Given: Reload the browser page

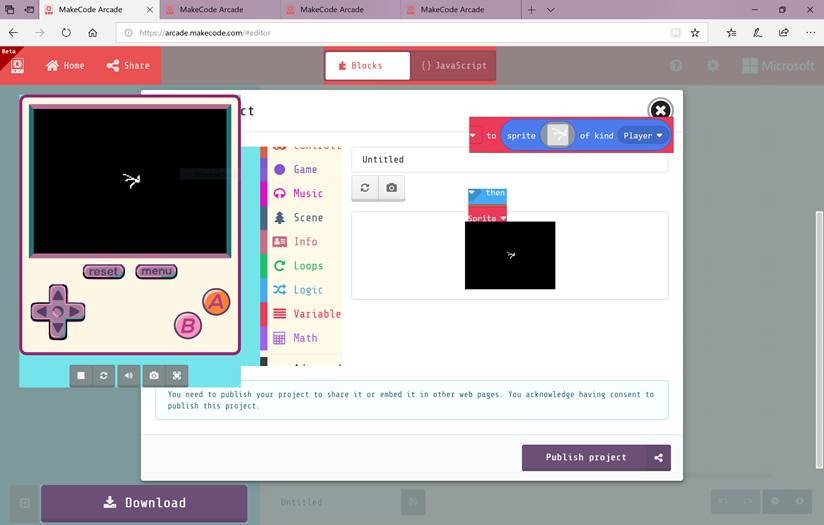Looking at the screenshot, I should tap(66, 33).
